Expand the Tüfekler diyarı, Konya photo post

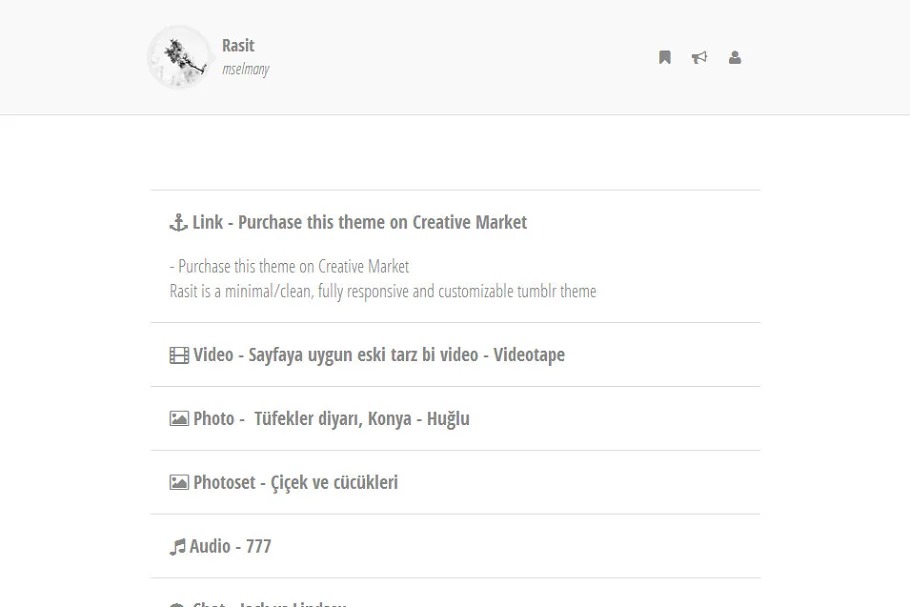pyautogui.click(x=331, y=419)
